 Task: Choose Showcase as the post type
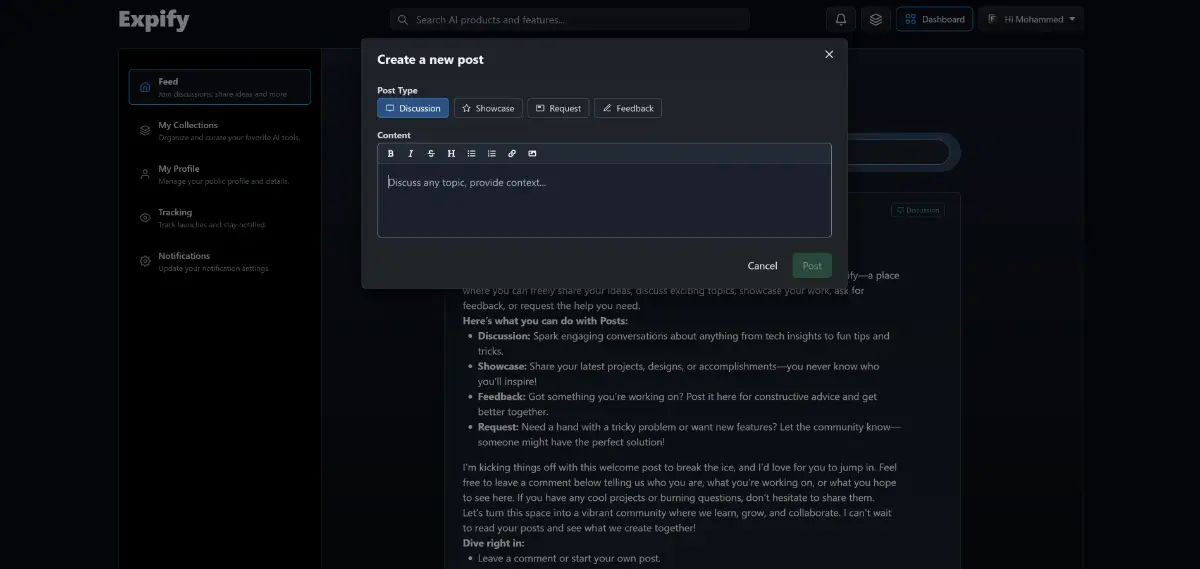coord(488,108)
